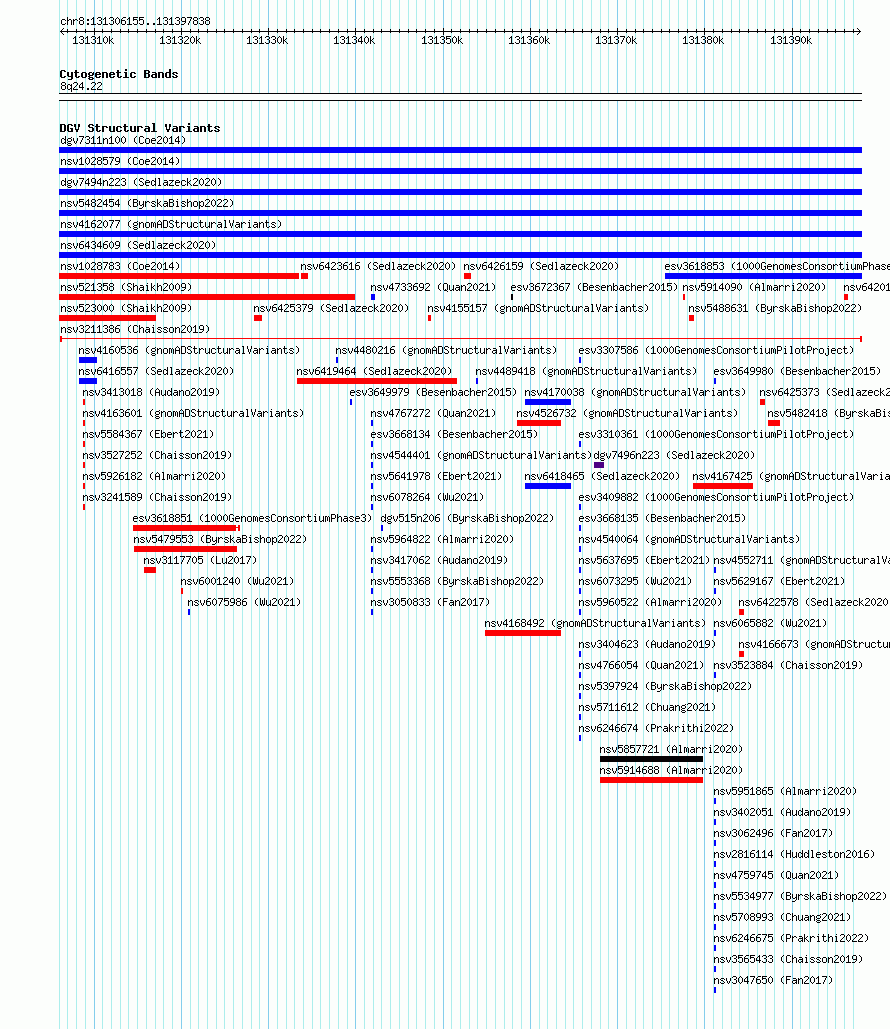Open nsv6001240 (Wu2021) entry
This screenshot has width=890, height=1029.
[238, 581]
